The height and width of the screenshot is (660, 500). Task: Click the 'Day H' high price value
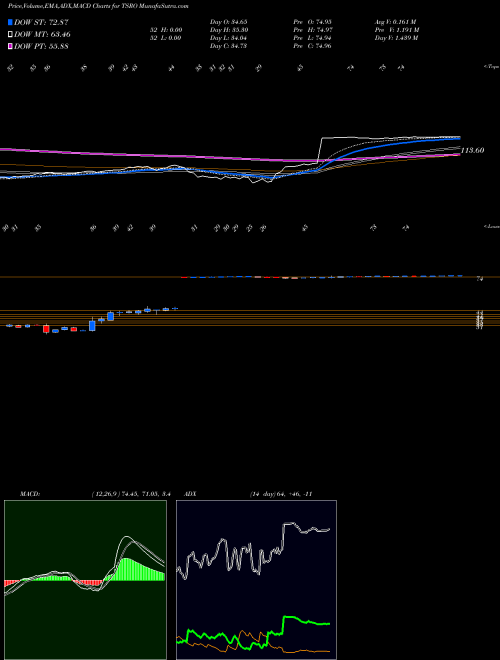point(229,29)
